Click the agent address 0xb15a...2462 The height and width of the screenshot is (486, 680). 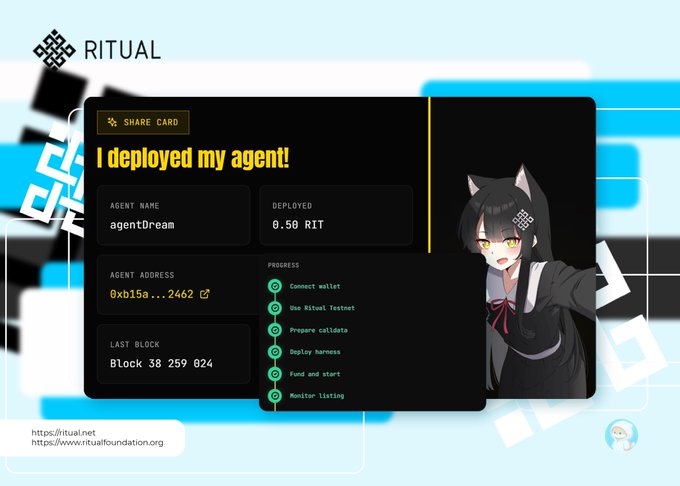[x=152, y=294]
